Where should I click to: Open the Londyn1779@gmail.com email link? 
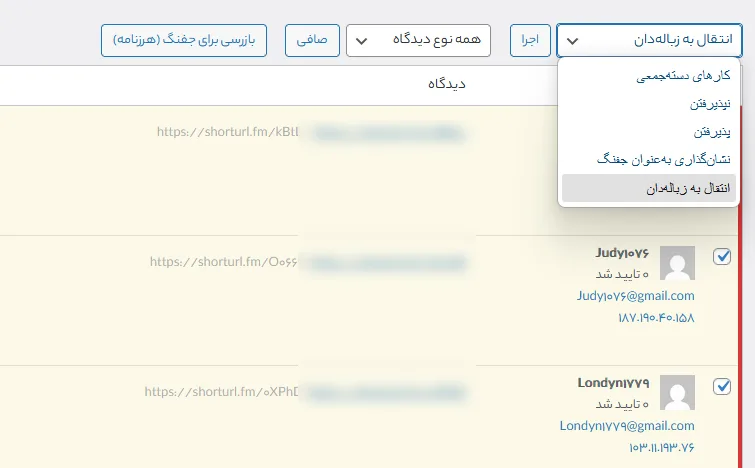click(627, 426)
